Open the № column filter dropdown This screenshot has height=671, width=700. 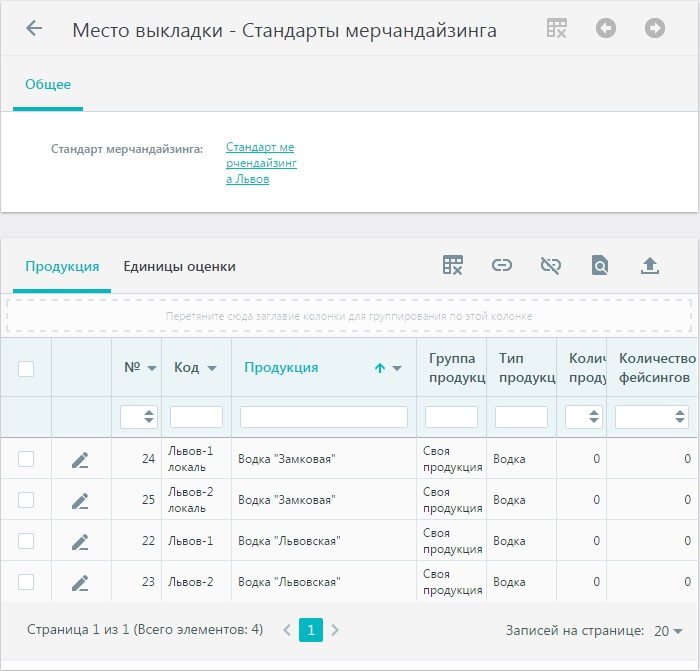[152, 368]
